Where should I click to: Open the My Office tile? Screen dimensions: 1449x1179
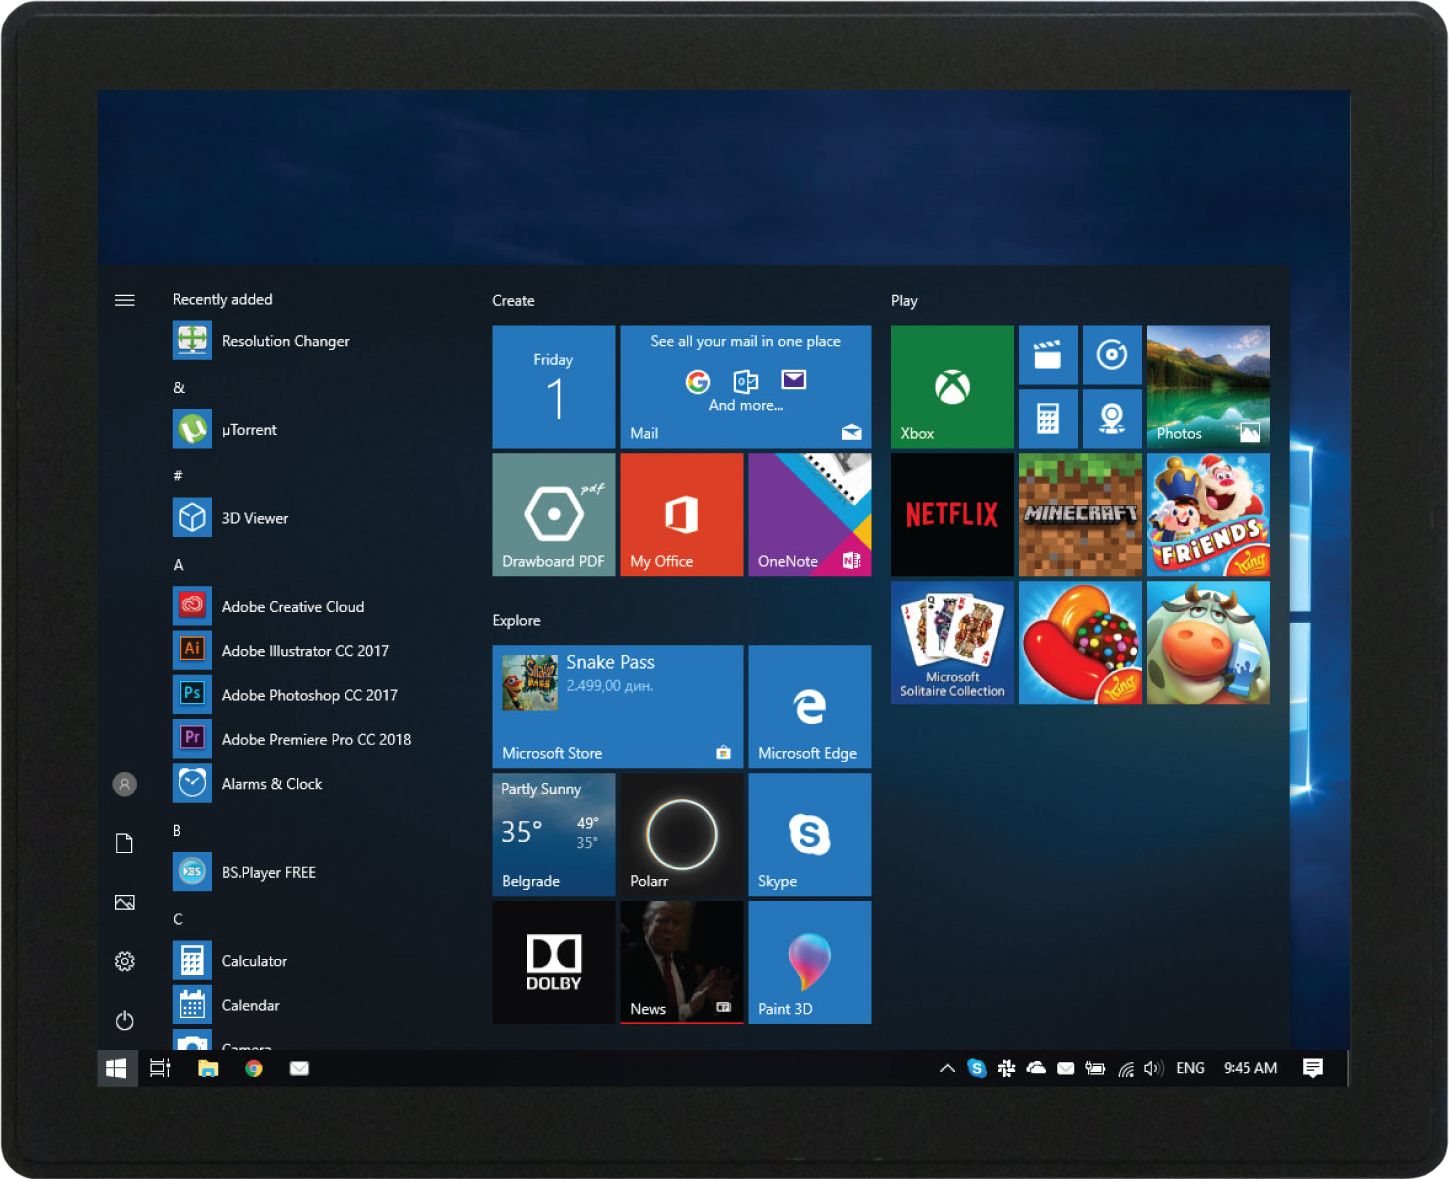[682, 515]
